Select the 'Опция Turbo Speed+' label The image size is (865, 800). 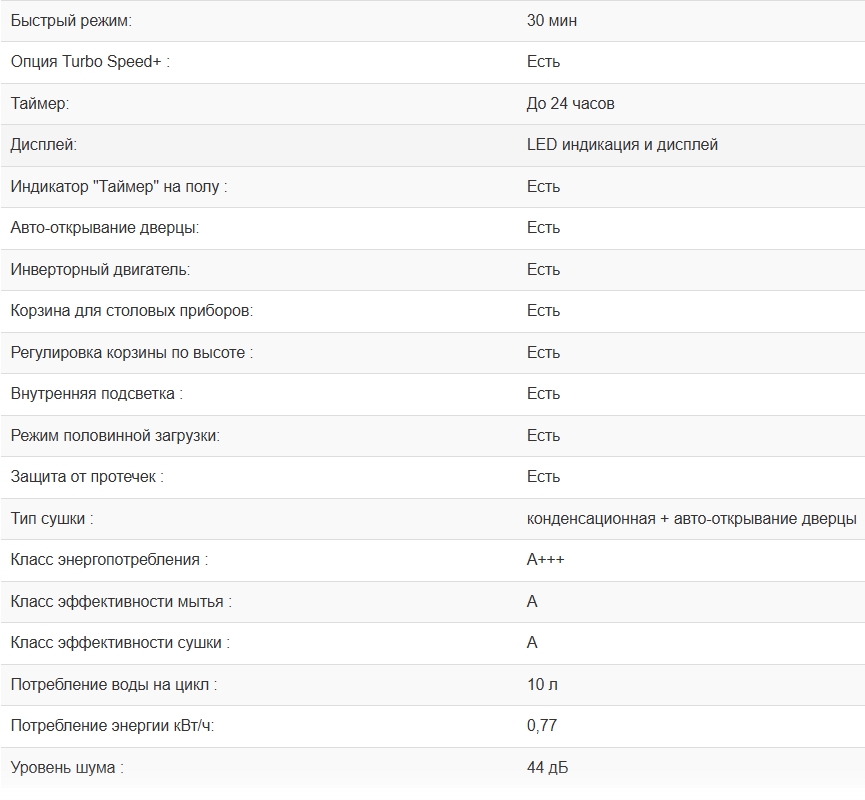pyautogui.click(x=90, y=62)
